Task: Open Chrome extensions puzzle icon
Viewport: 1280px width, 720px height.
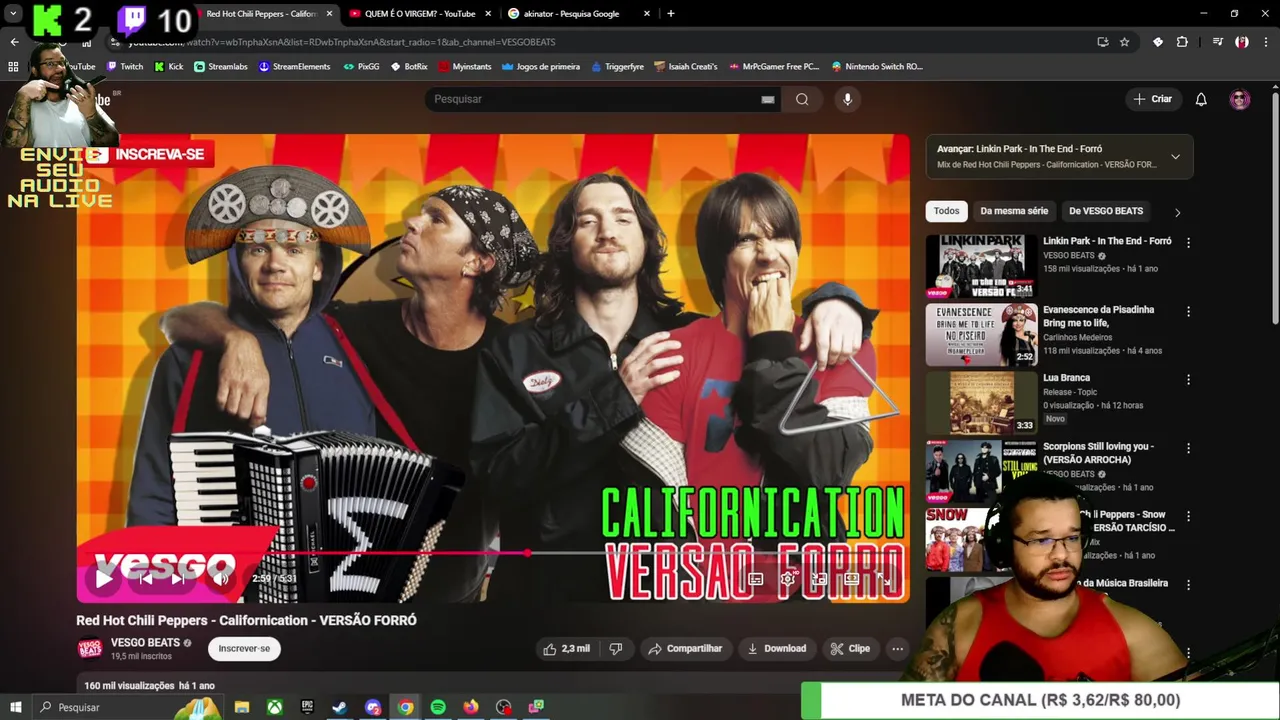Action: tap(1182, 42)
